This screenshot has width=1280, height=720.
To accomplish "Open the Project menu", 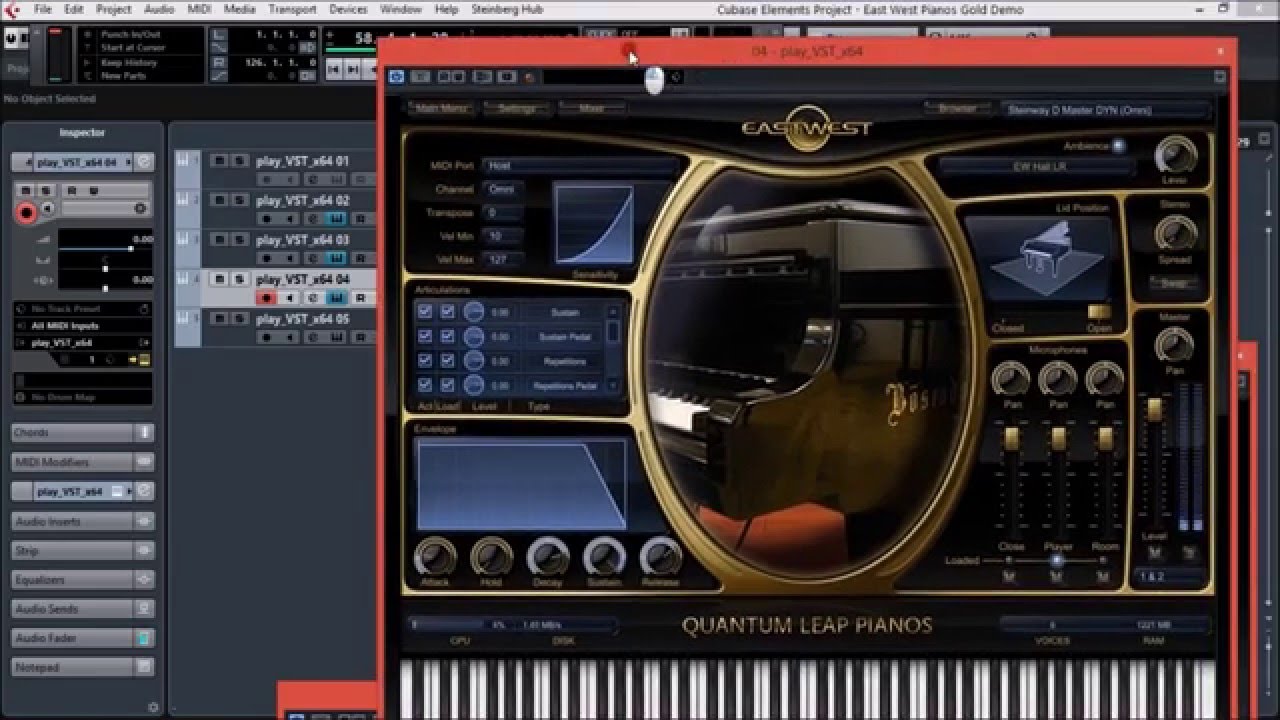I will click(x=113, y=9).
